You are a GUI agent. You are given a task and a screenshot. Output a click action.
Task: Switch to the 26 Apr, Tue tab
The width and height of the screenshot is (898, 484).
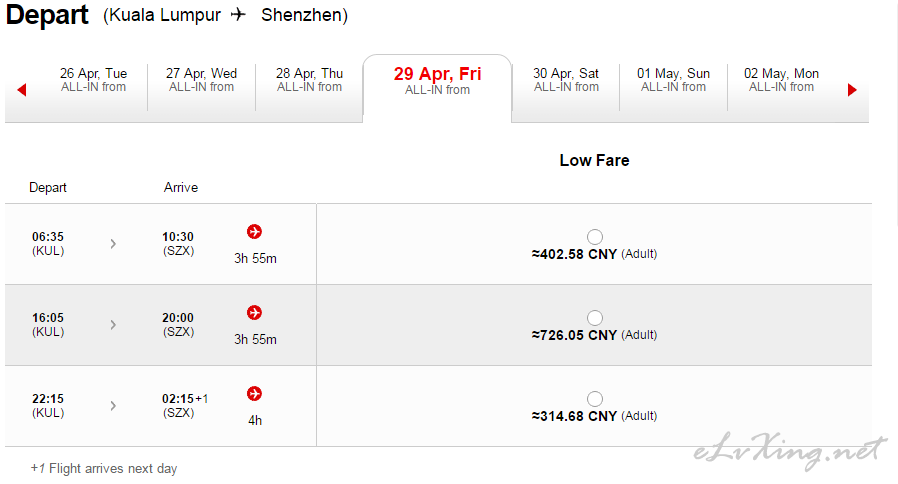(93, 80)
